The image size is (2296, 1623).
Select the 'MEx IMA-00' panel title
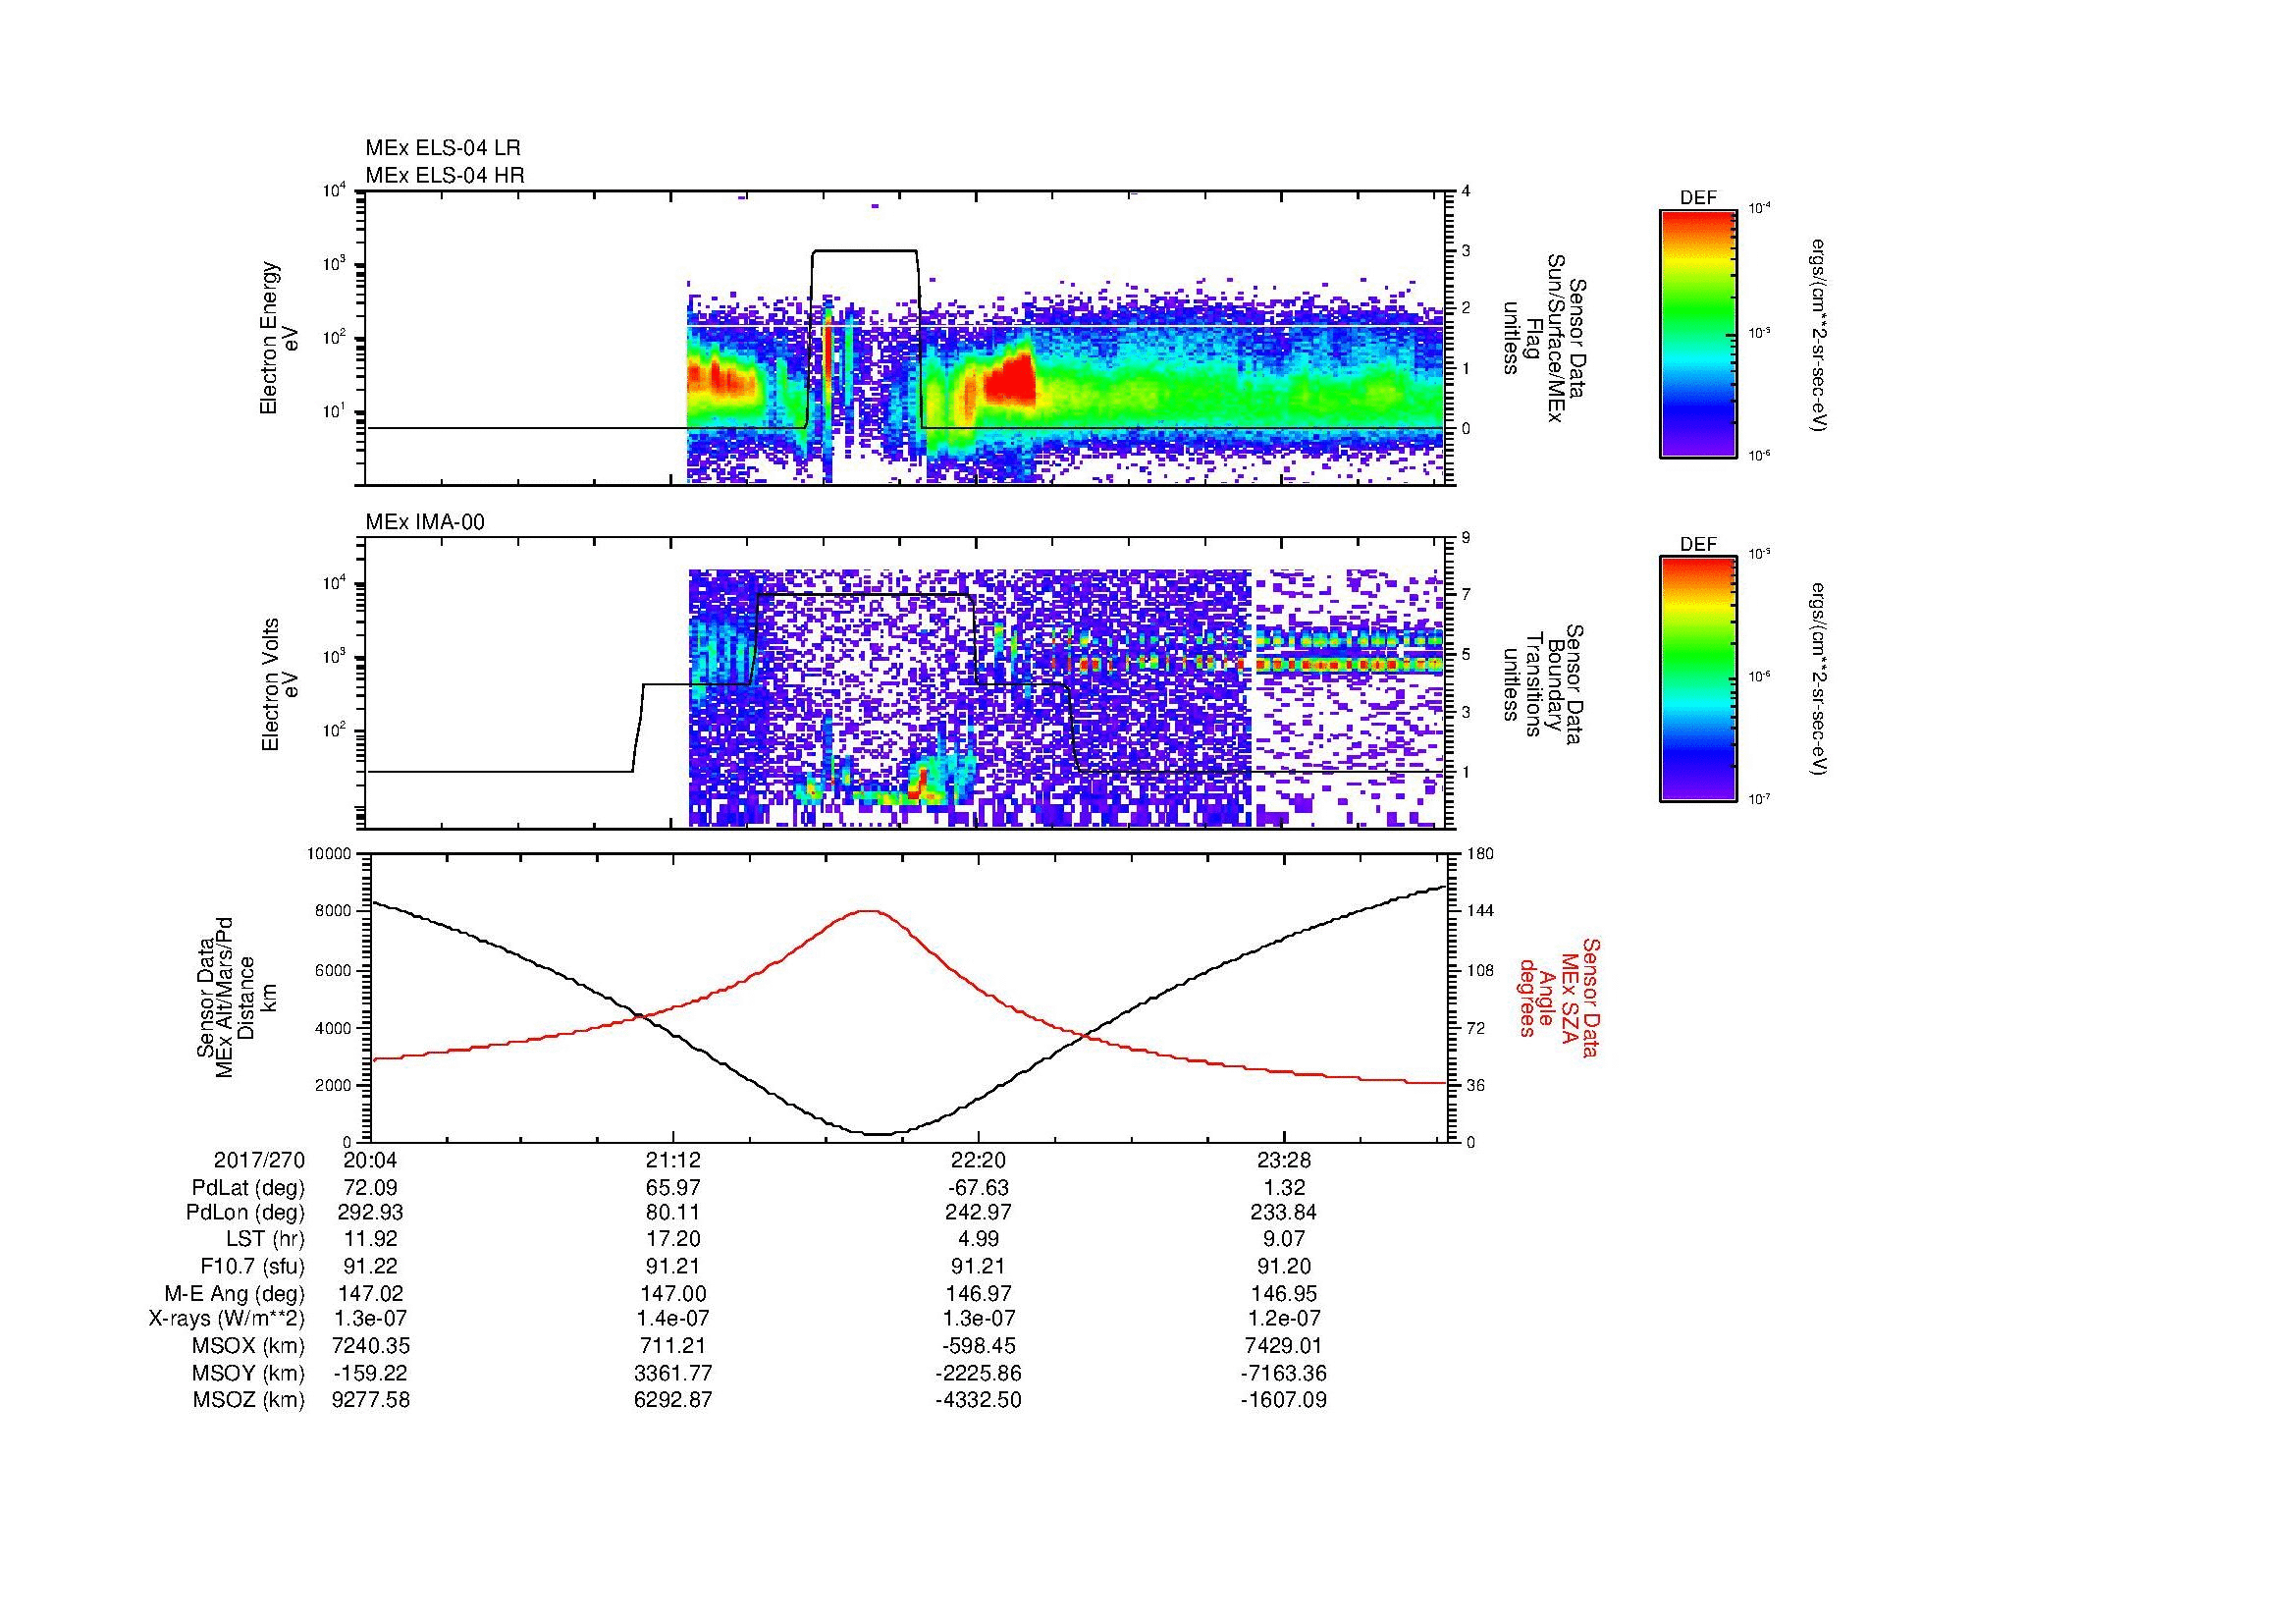click(425, 522)
